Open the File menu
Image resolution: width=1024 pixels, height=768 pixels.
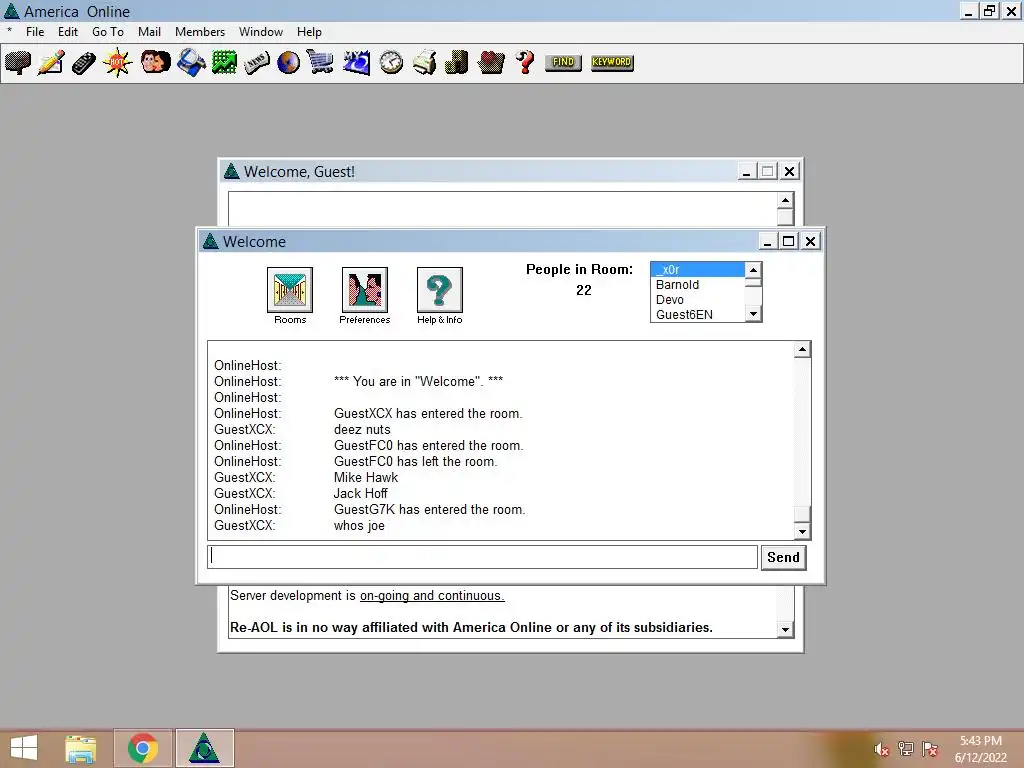35,31
